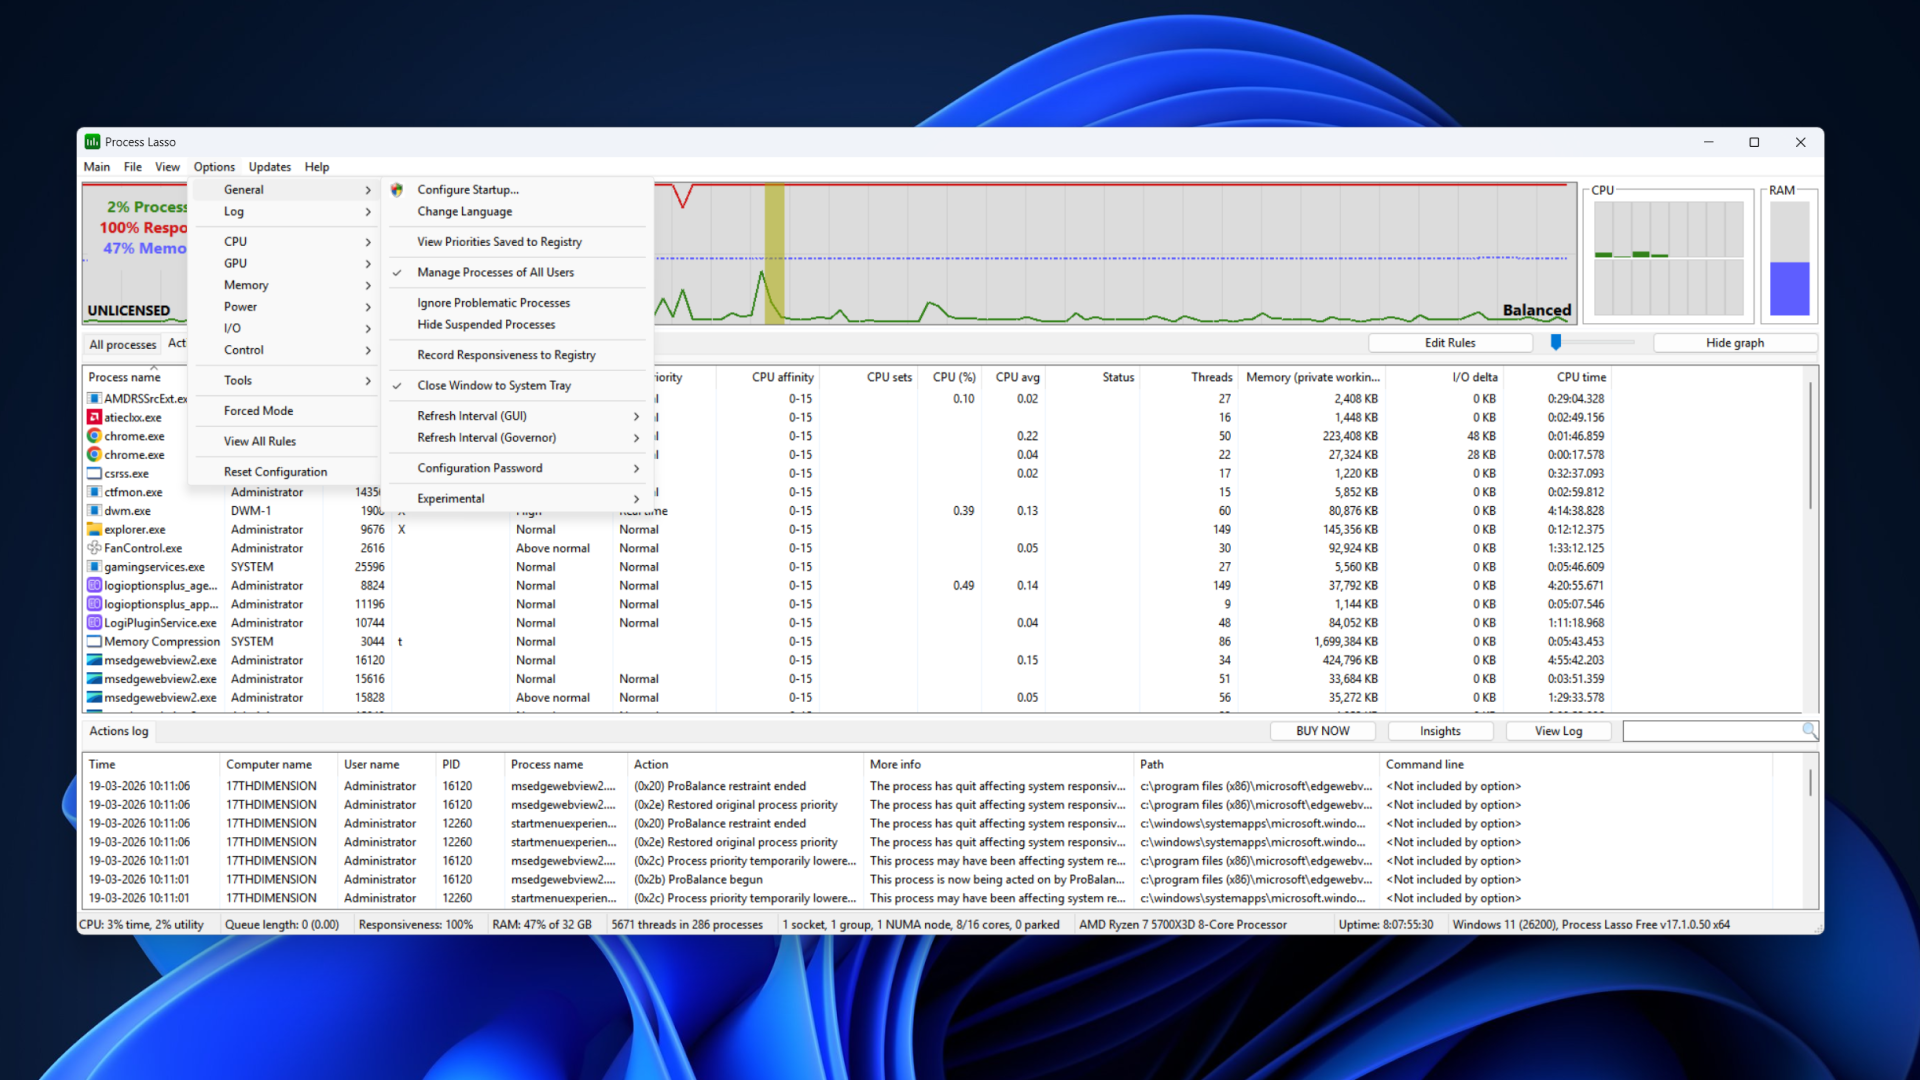This screenshot has width=1920, height=1080.
Task: Choose View Priorities Saved to Registry
Action: 517,242
